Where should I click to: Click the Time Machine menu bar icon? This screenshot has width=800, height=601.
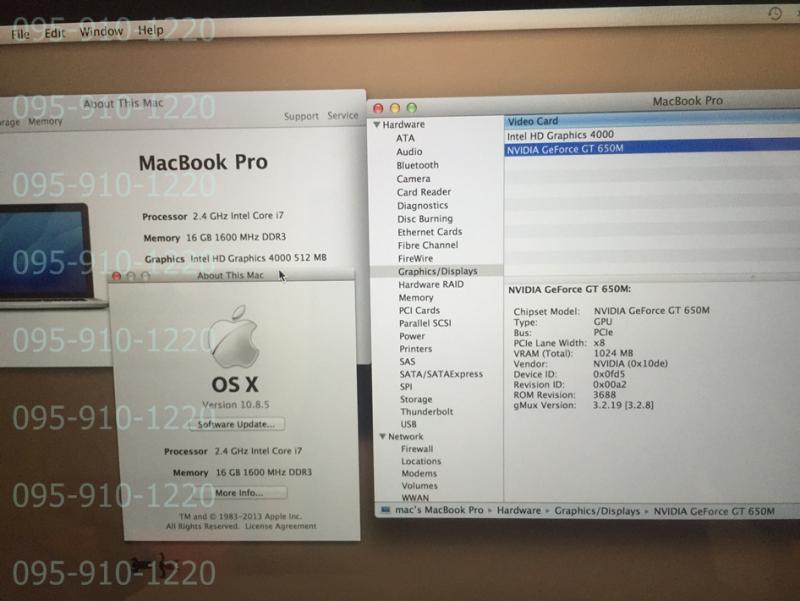[x=775, y=13]
